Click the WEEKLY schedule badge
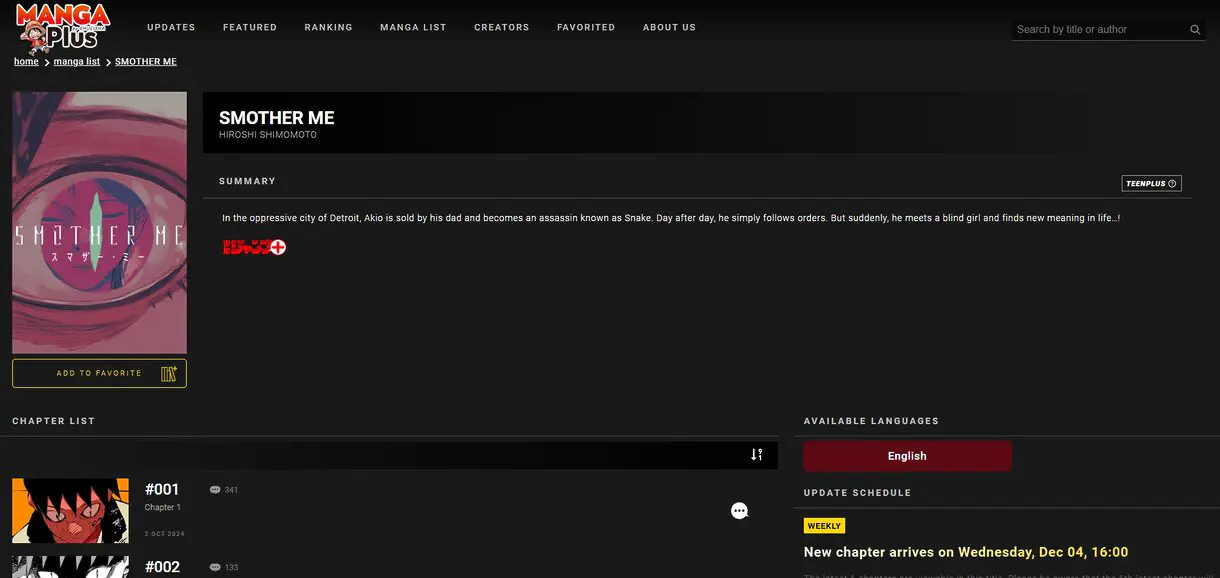The width and height of the screenshot is (1220, 578). click(x=824, y=526)
